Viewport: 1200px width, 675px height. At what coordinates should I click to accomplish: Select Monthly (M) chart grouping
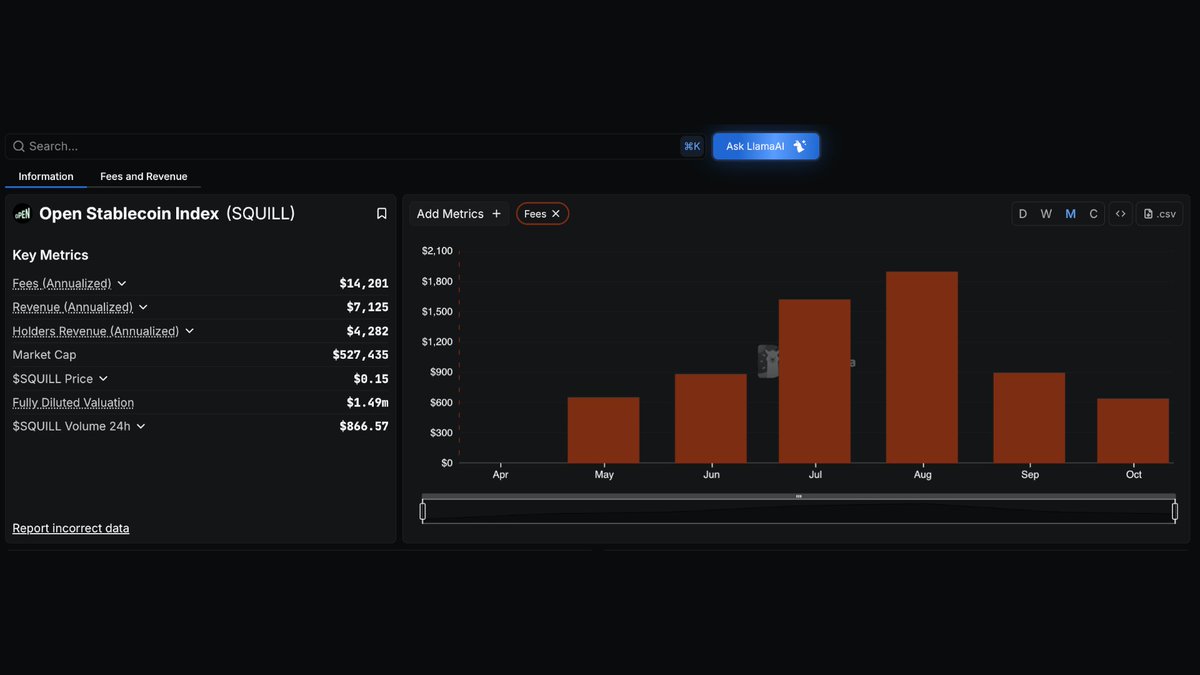tap(1071, 214)
